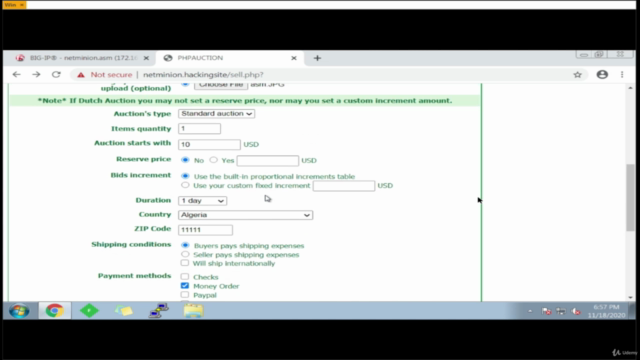Open the Duration dropdown

tap(202, 201)
